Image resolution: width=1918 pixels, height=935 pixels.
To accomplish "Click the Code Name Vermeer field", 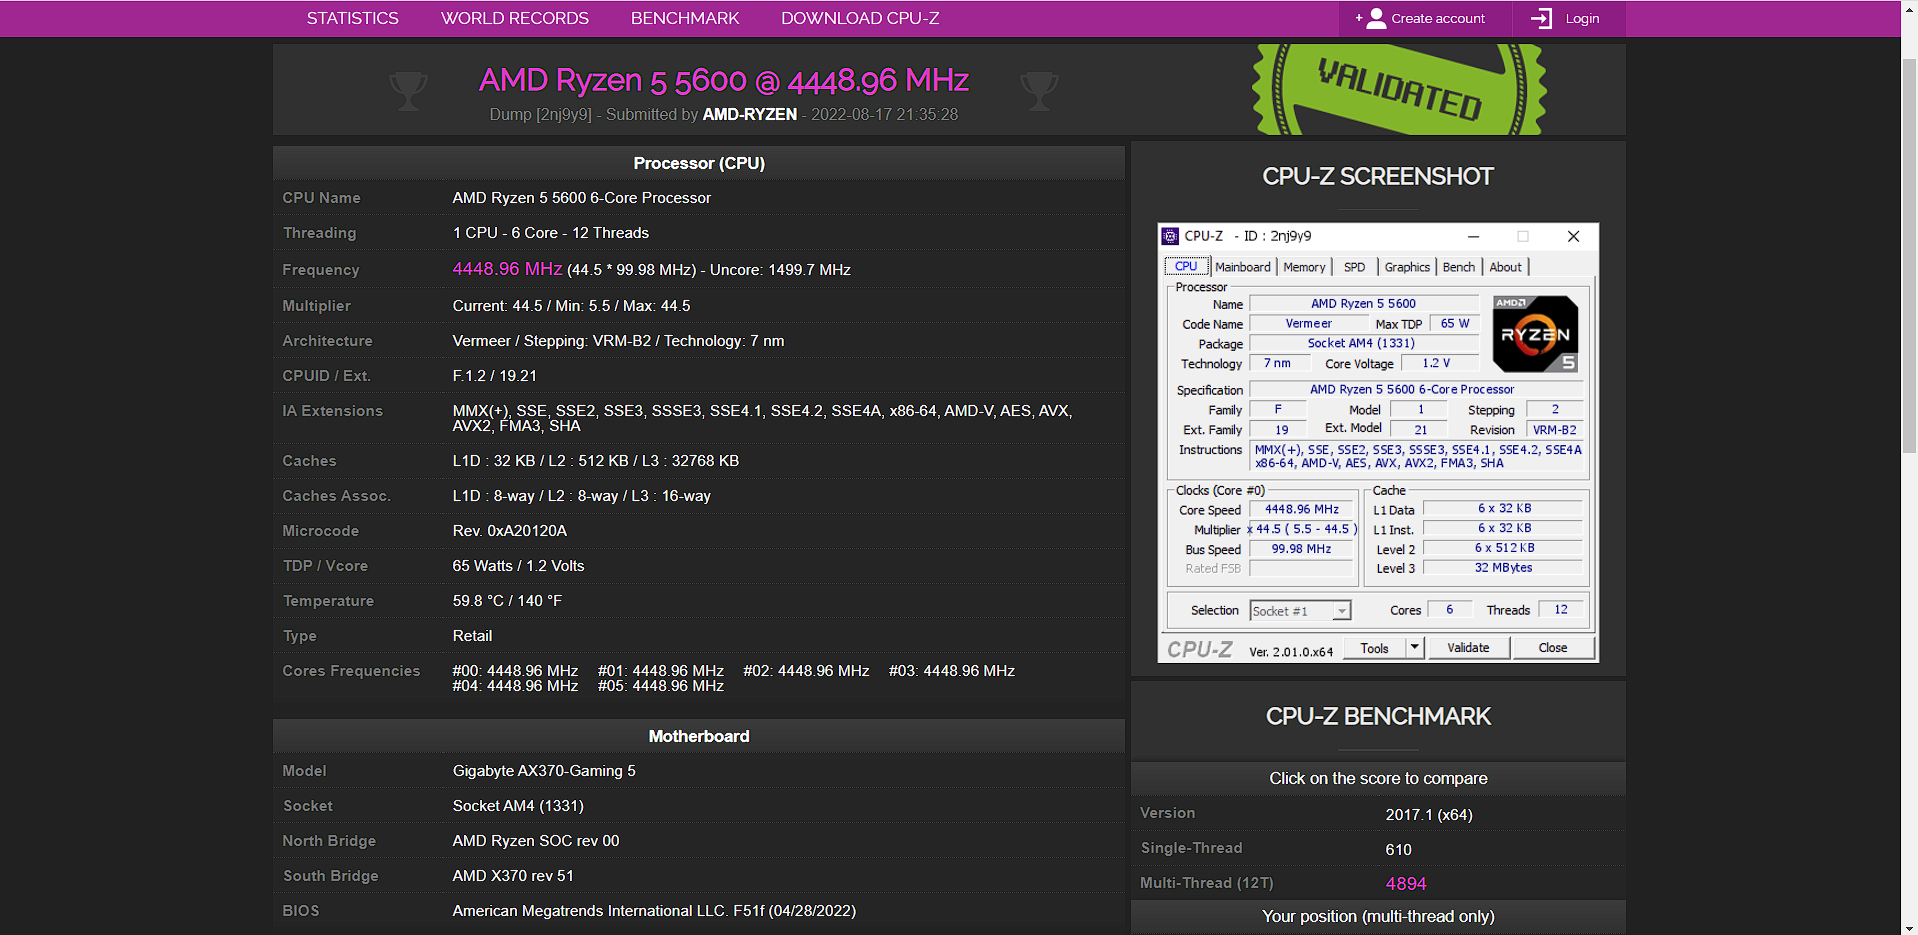I will click(1308, 323).
